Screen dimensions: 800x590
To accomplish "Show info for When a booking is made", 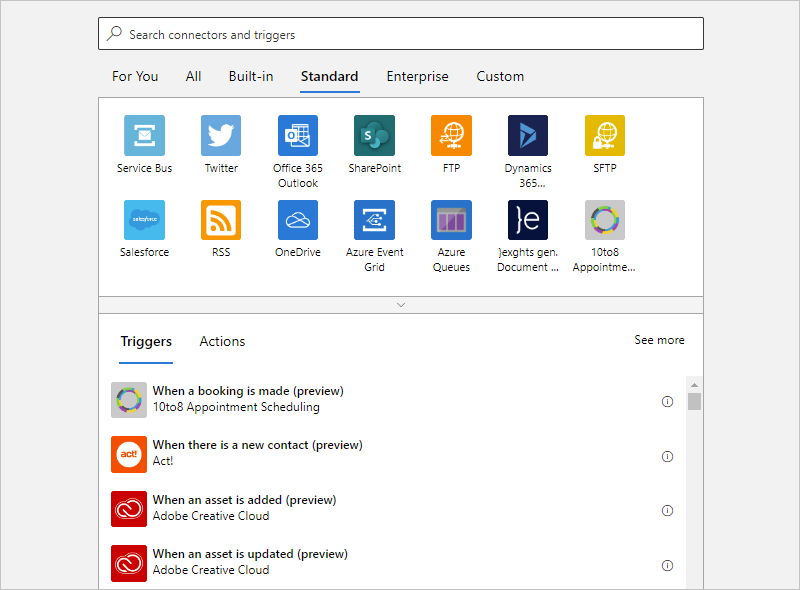I will click(667, 402).
